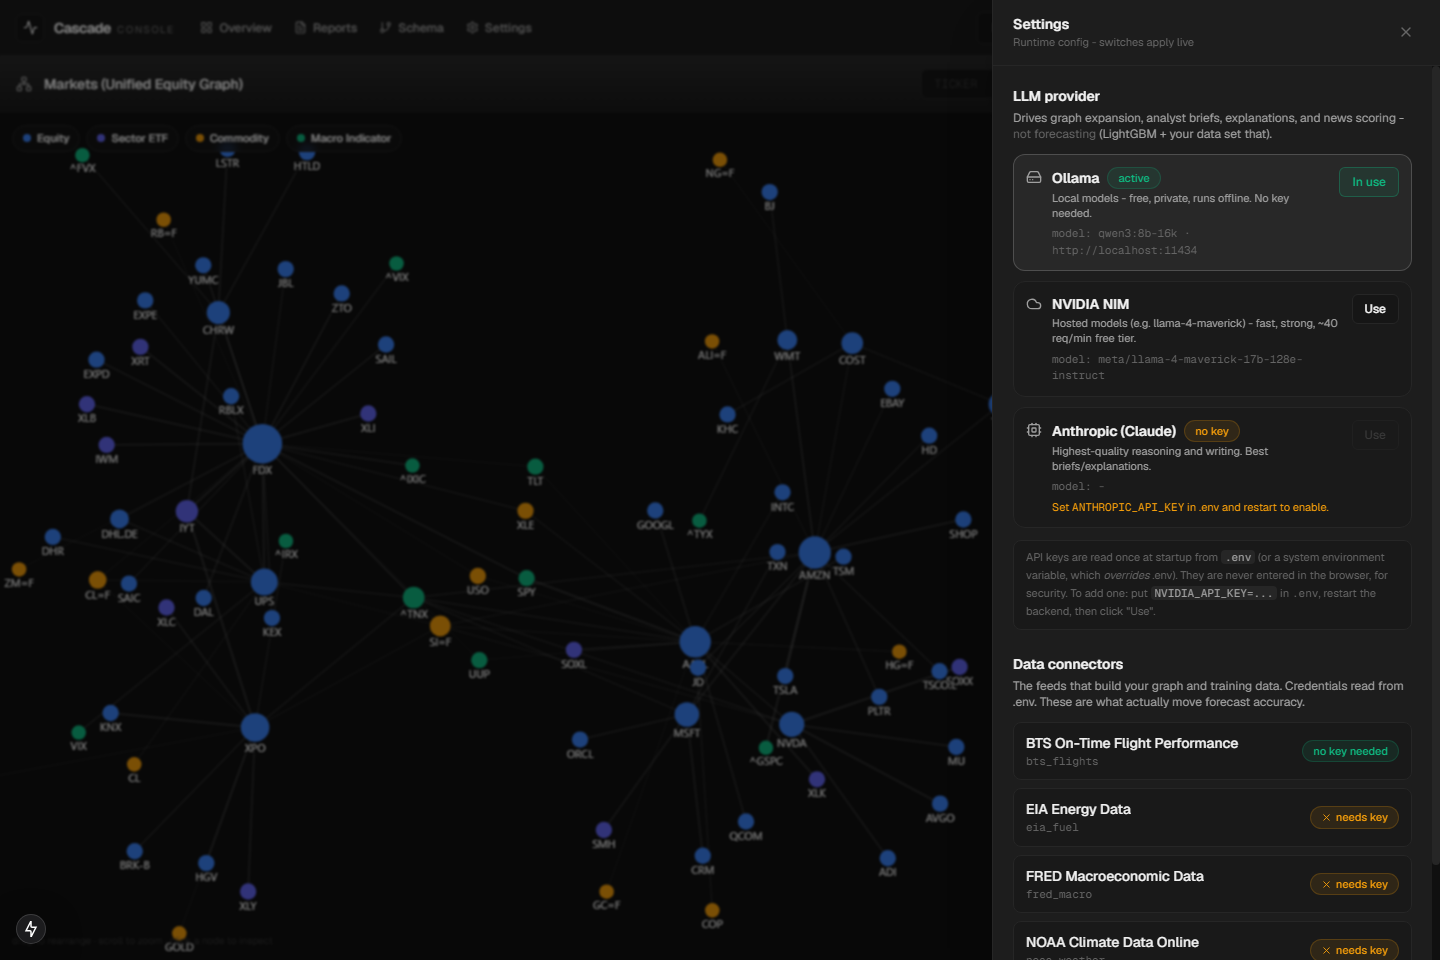Click the NVIDIA_API_KEY=... code snippet

[x=1214, y=593]
